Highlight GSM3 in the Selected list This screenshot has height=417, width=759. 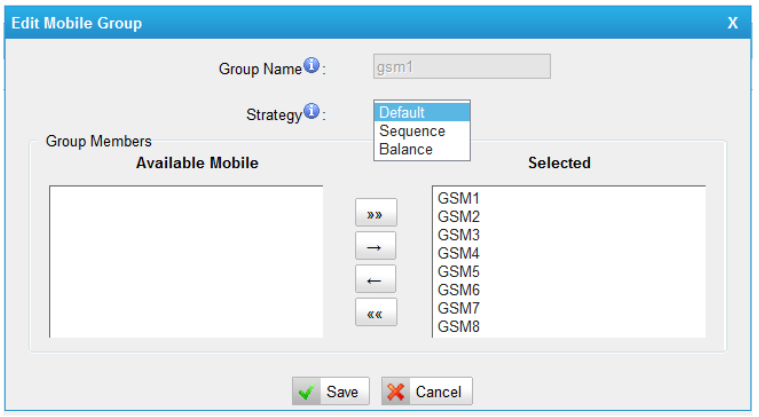(x=459, y=235)
